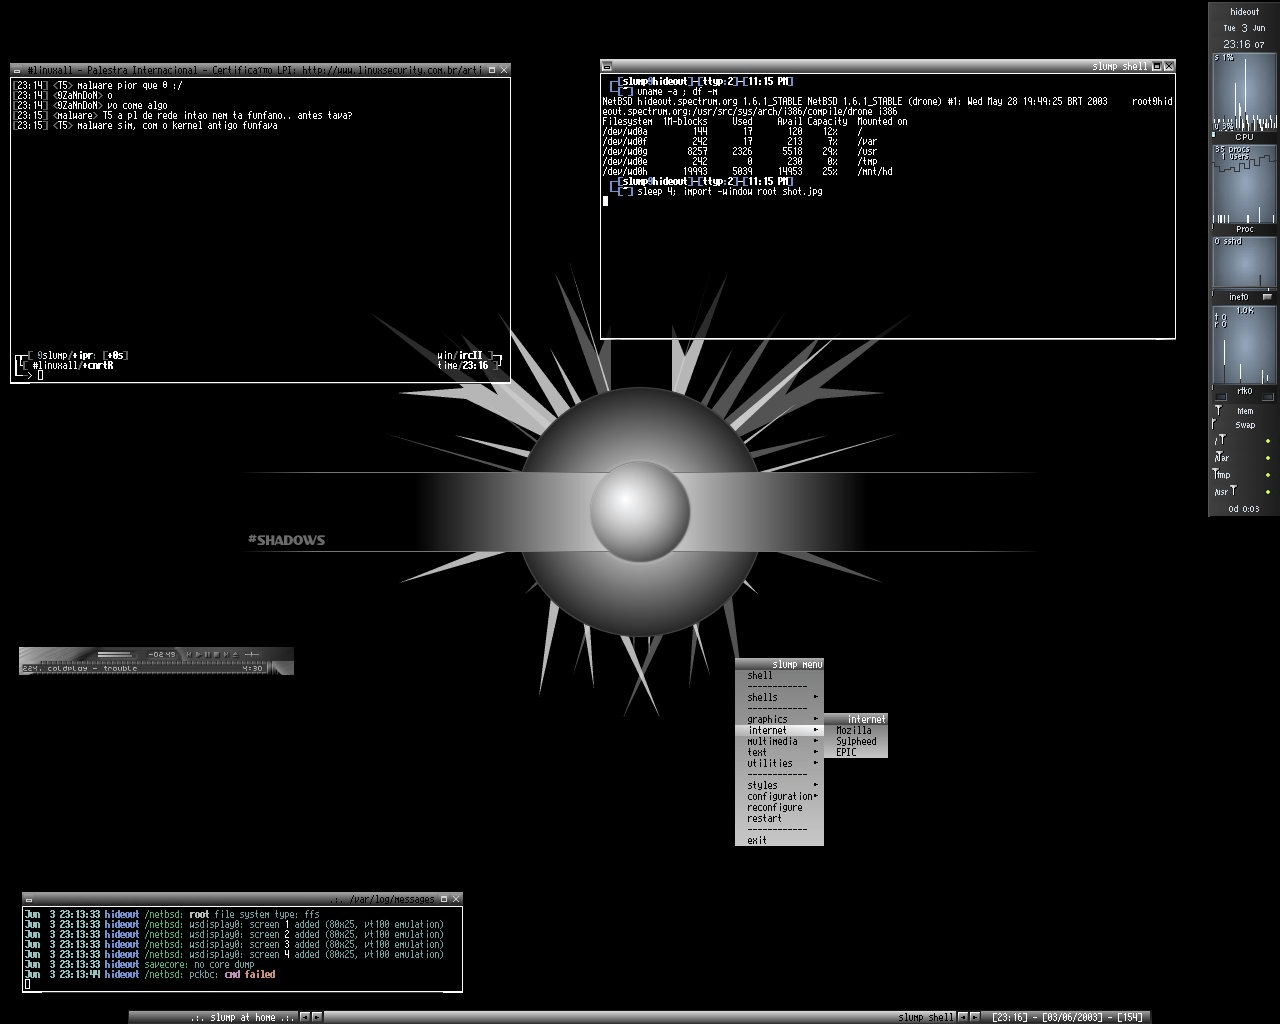Screen dimensions: 1280x1024
Task: Open Mozilla from the internet submenu
Action: (x=854, y=730)
